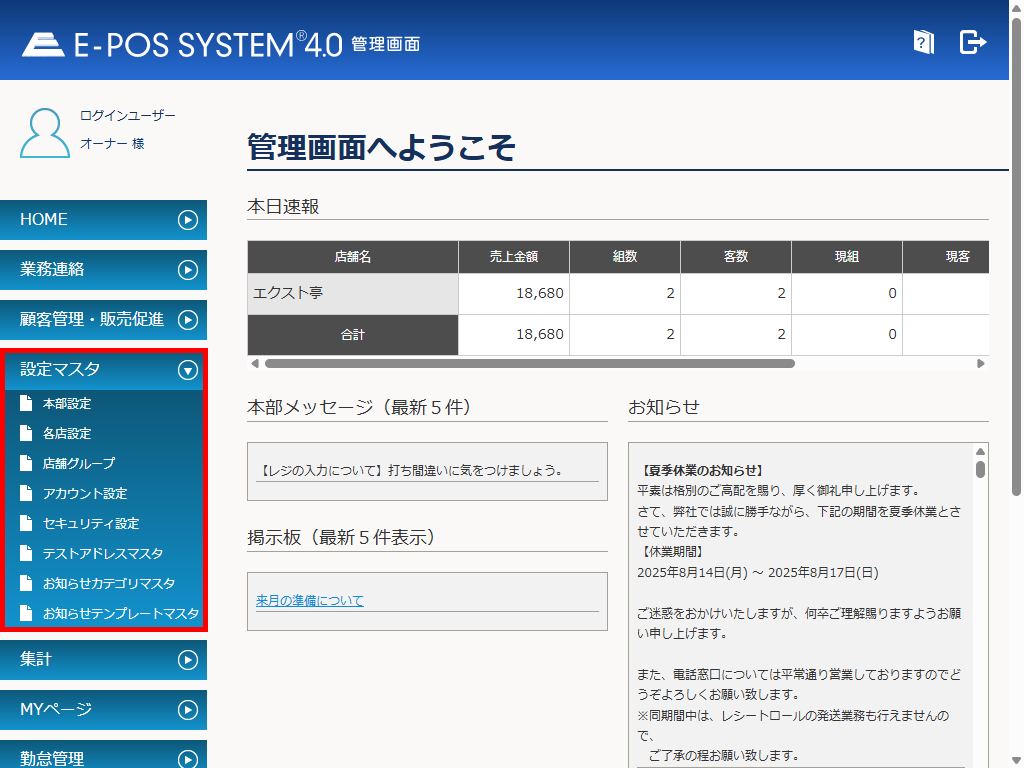Open the MYページ menu

click(x=103, y=710)
